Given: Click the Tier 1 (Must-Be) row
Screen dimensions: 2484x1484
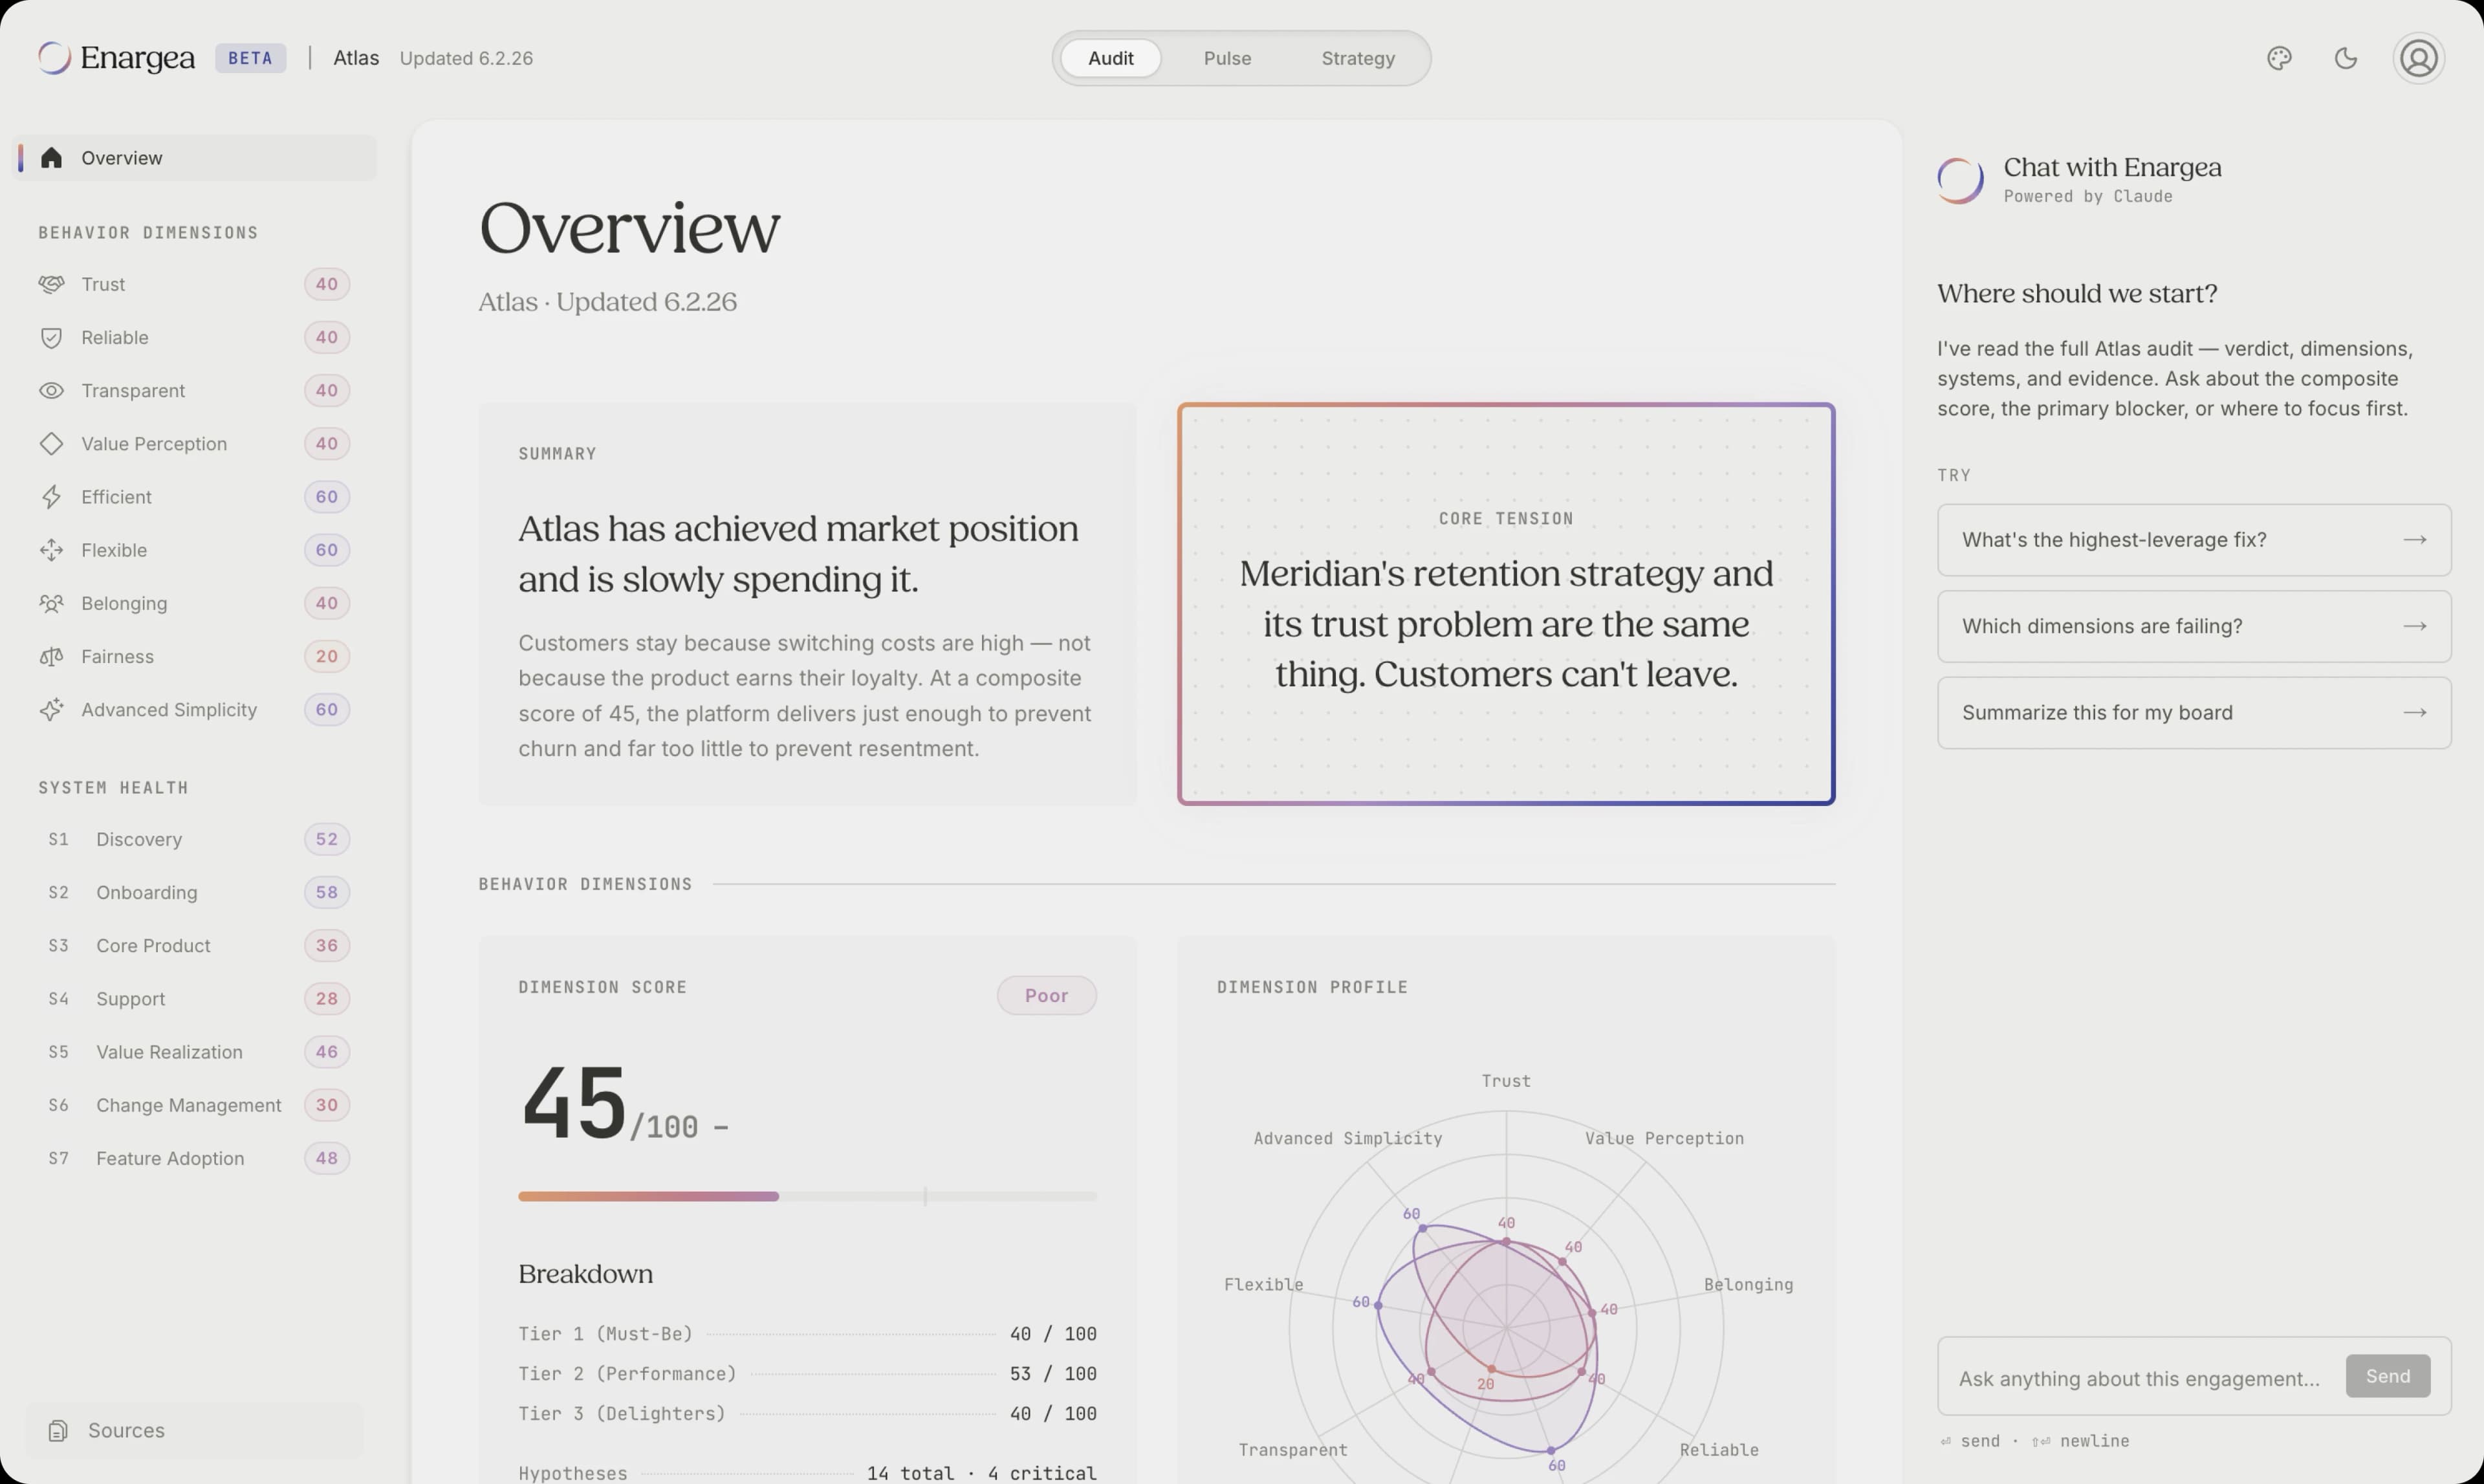Looking at the screenshot, I should pos(807,1334).
